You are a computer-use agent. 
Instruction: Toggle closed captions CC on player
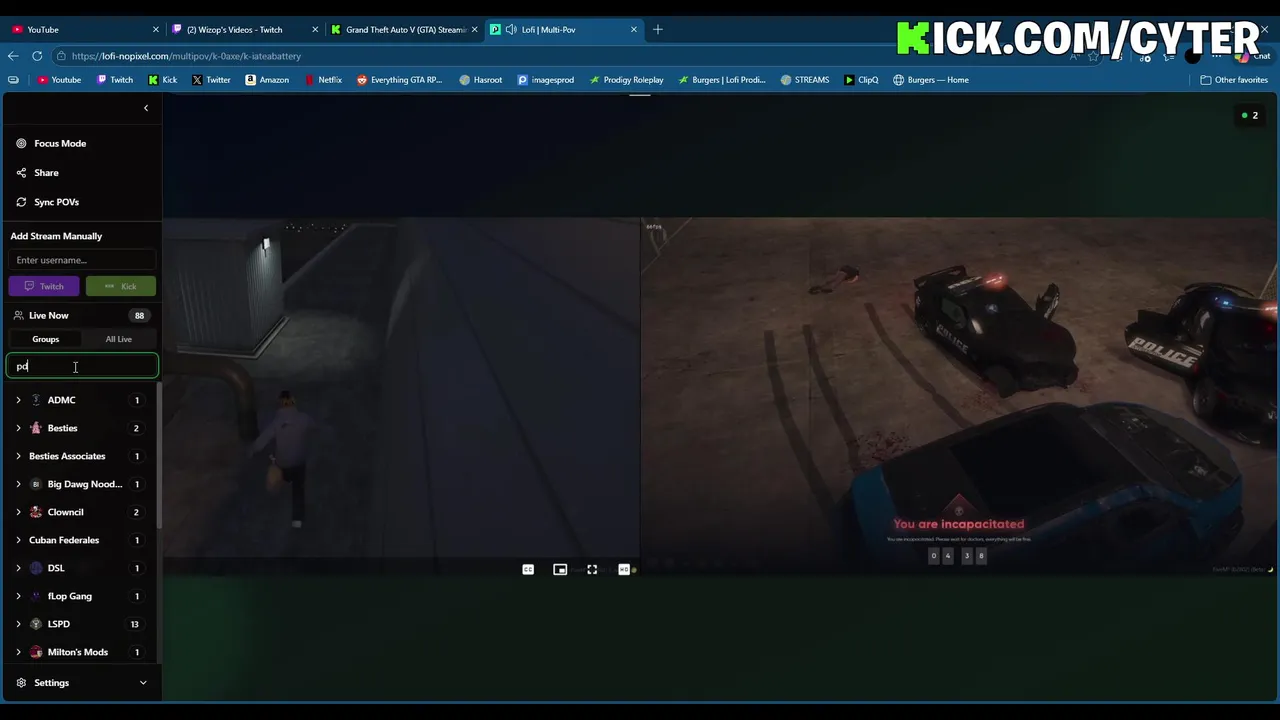528,570
